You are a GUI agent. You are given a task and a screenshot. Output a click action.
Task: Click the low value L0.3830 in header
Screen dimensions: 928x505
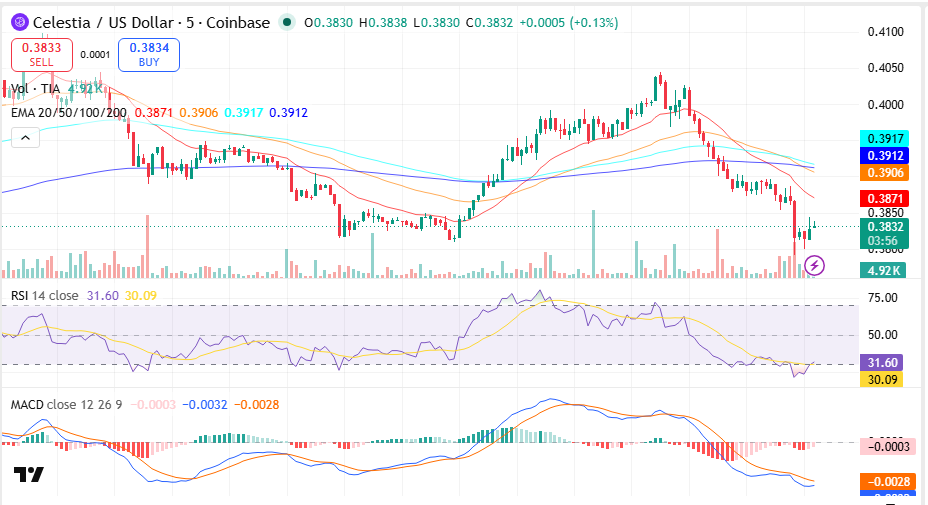coord(436,22)
